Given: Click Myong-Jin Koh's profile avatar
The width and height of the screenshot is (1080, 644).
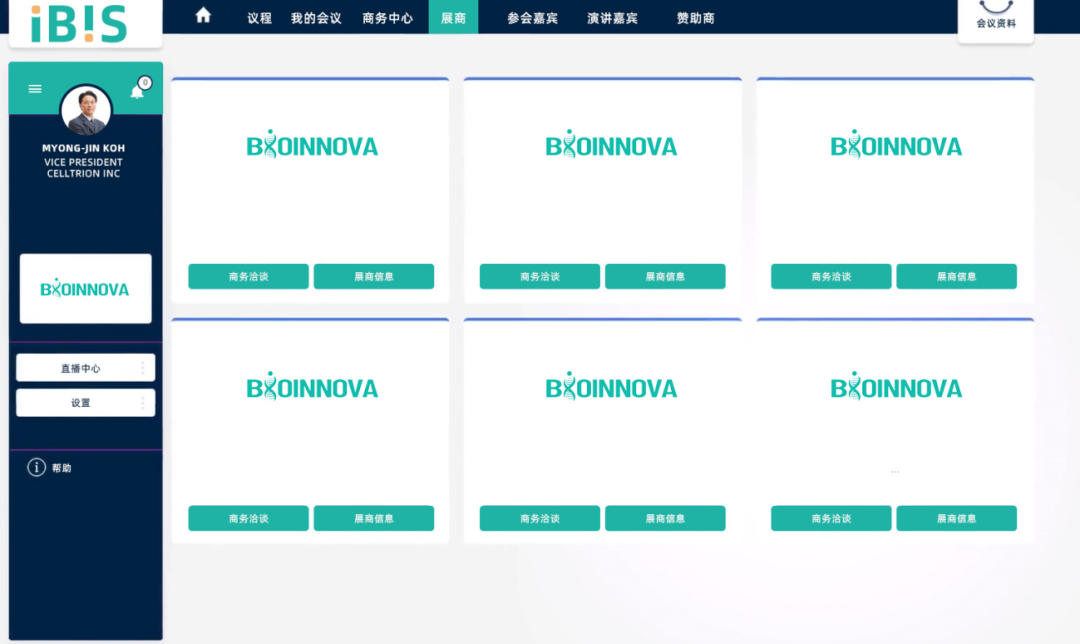Looking at the screenshot, I should tap(86, 110).
